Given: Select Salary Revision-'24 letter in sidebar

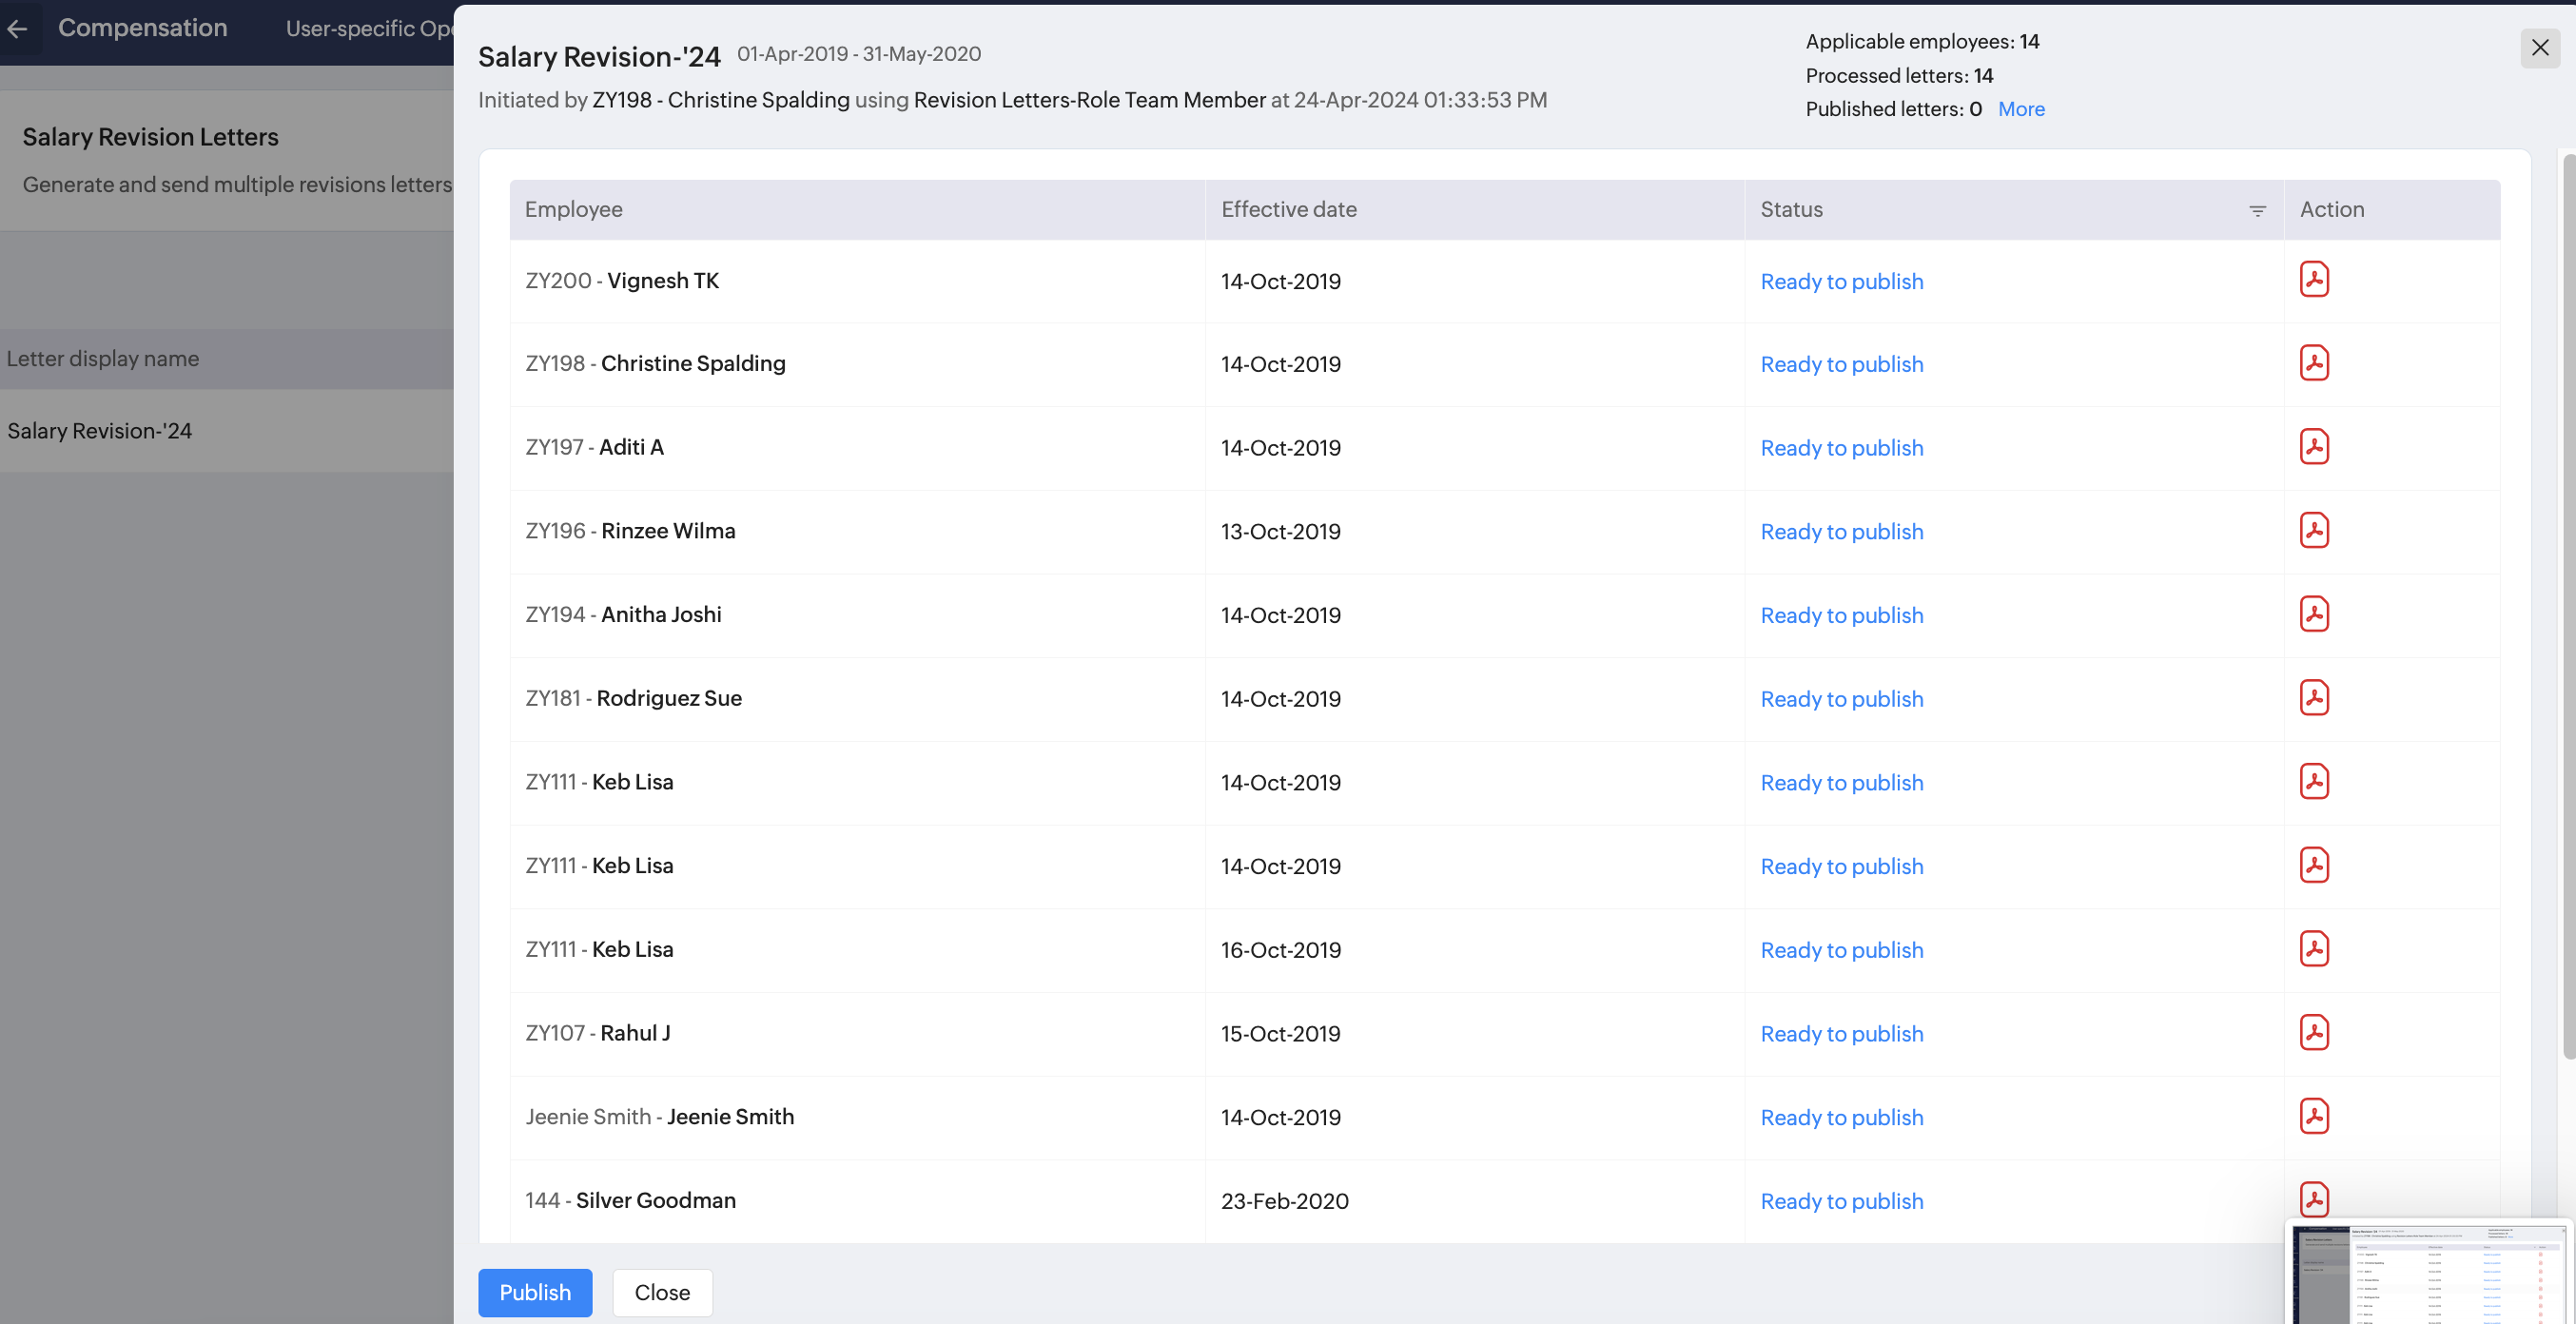Looking at the screenshot, I should [x=100, y=431].
